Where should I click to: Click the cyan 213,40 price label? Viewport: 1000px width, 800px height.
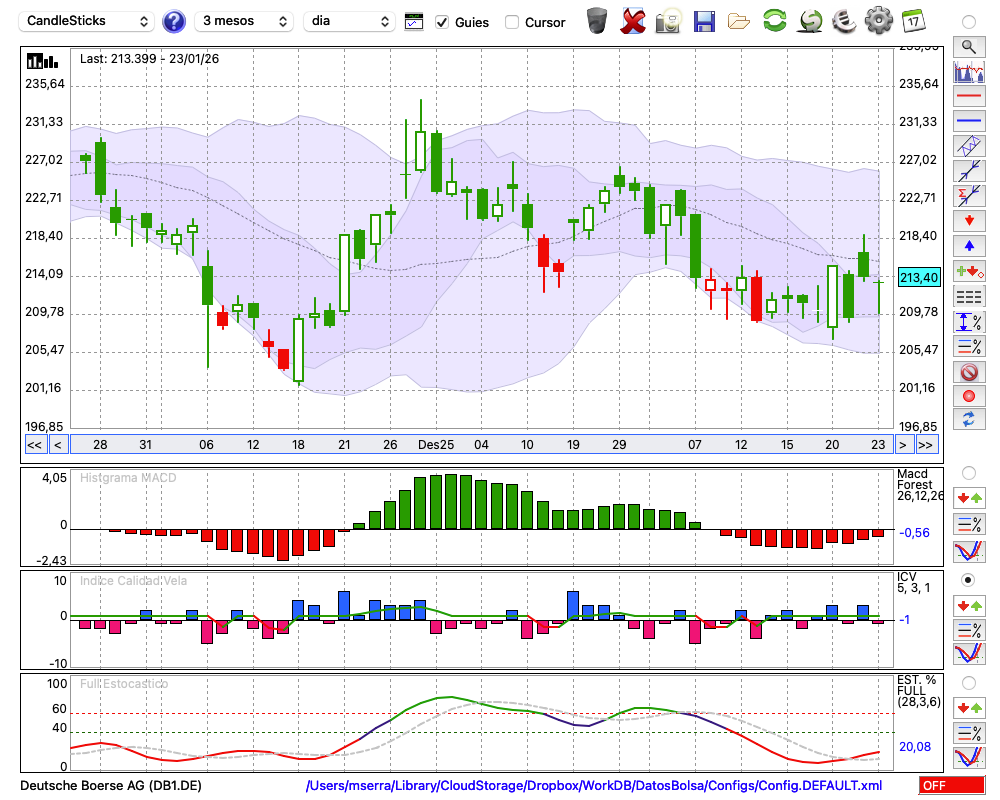pyautogui.click(x=919, y=278)
